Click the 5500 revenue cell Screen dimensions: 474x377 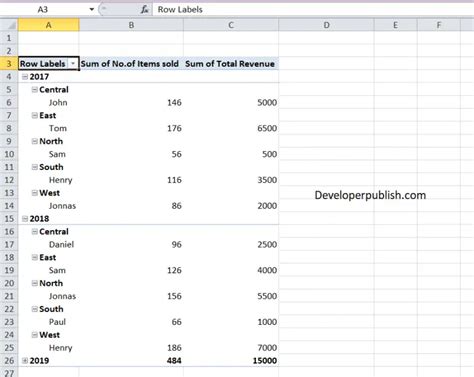pyautogui.click(x=231, y=296)
